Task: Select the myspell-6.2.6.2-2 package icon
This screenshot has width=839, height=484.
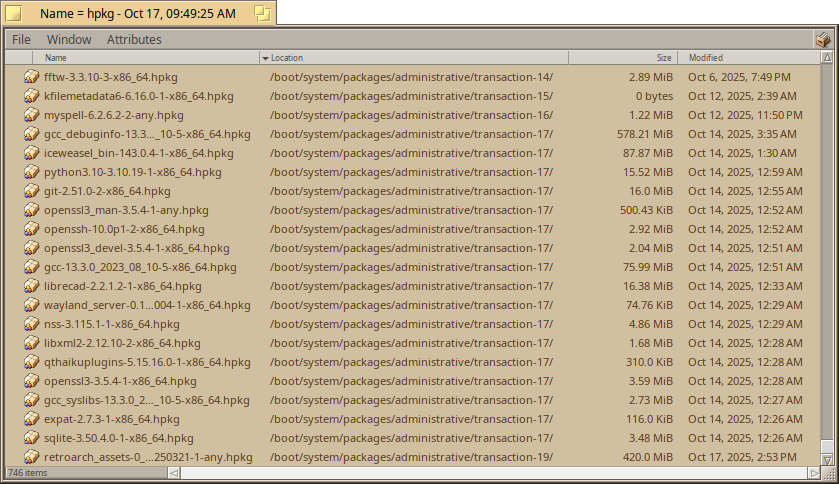Action: click(x=31, y=115)
